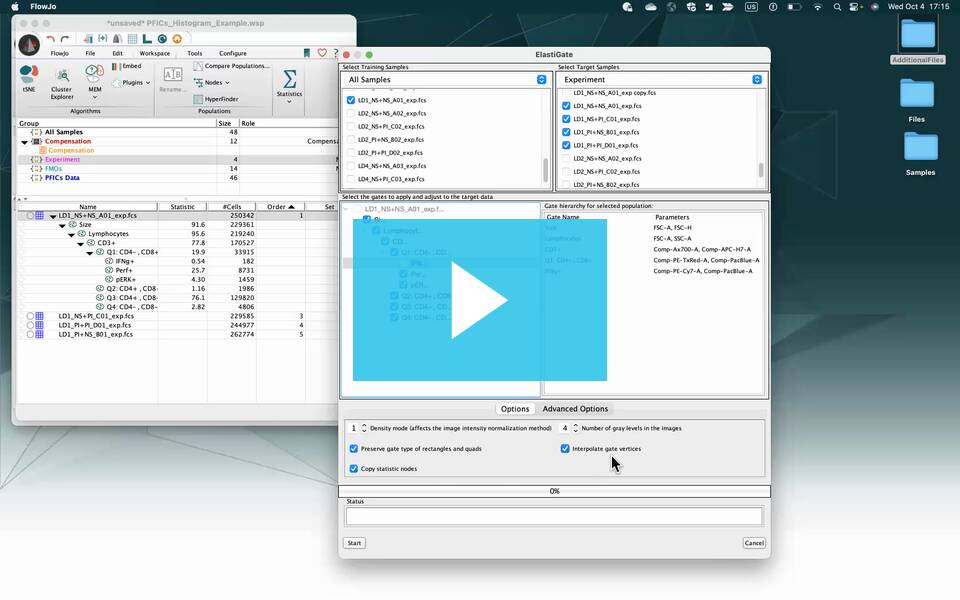This screenshot has width=960, height=600.
Task: Select the Tools ribbon tab
Action: pyautogui.click(x=195, y=53)
